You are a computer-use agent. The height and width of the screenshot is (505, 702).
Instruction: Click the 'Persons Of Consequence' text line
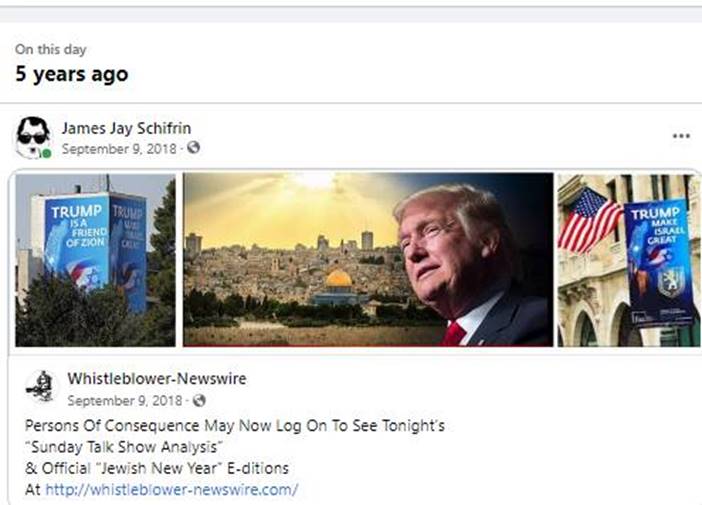(x=235, y=425)
